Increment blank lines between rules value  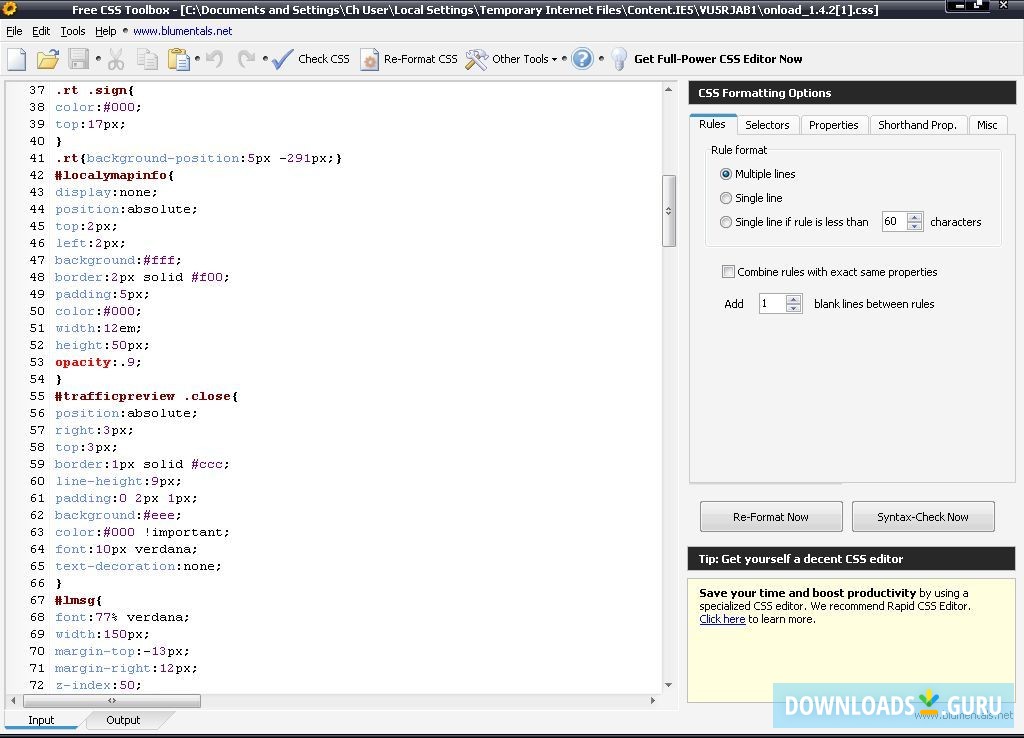793,299
